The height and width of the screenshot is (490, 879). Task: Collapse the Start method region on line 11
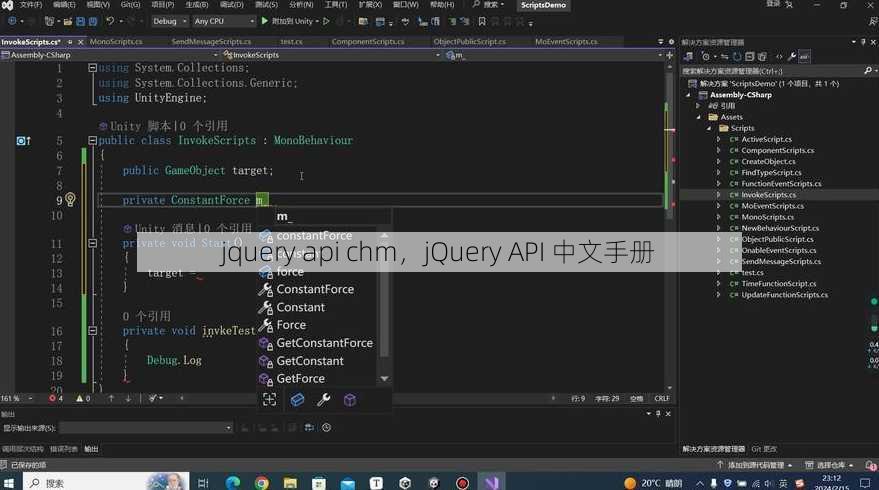click(x=92, y=243)
